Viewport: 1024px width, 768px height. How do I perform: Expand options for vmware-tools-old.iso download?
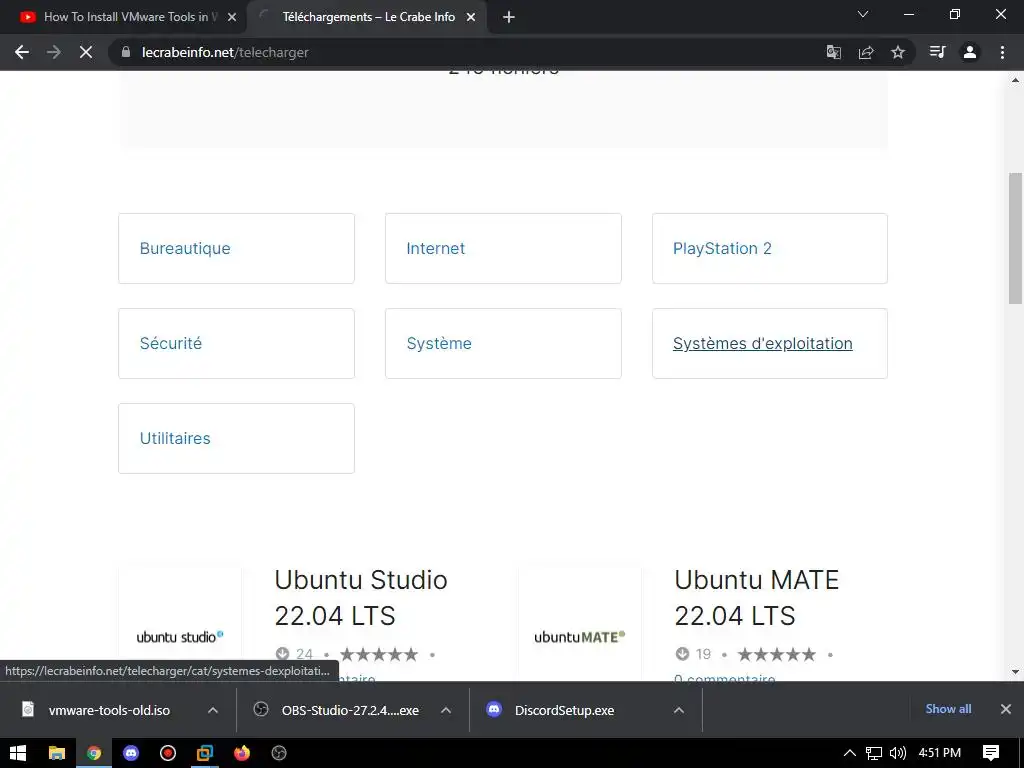[x=213, y=710]
